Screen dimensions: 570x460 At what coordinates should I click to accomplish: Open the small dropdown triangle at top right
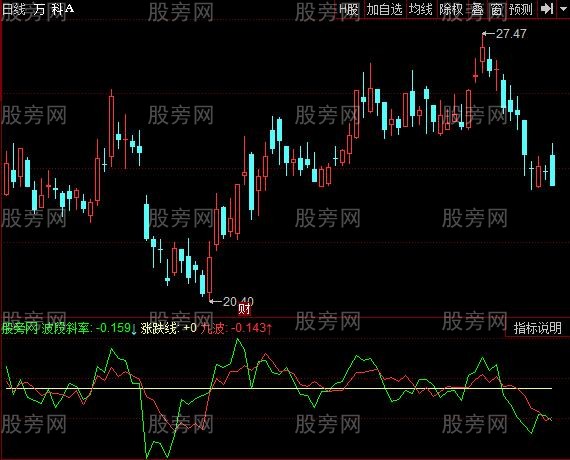click(x=563, y=9)
